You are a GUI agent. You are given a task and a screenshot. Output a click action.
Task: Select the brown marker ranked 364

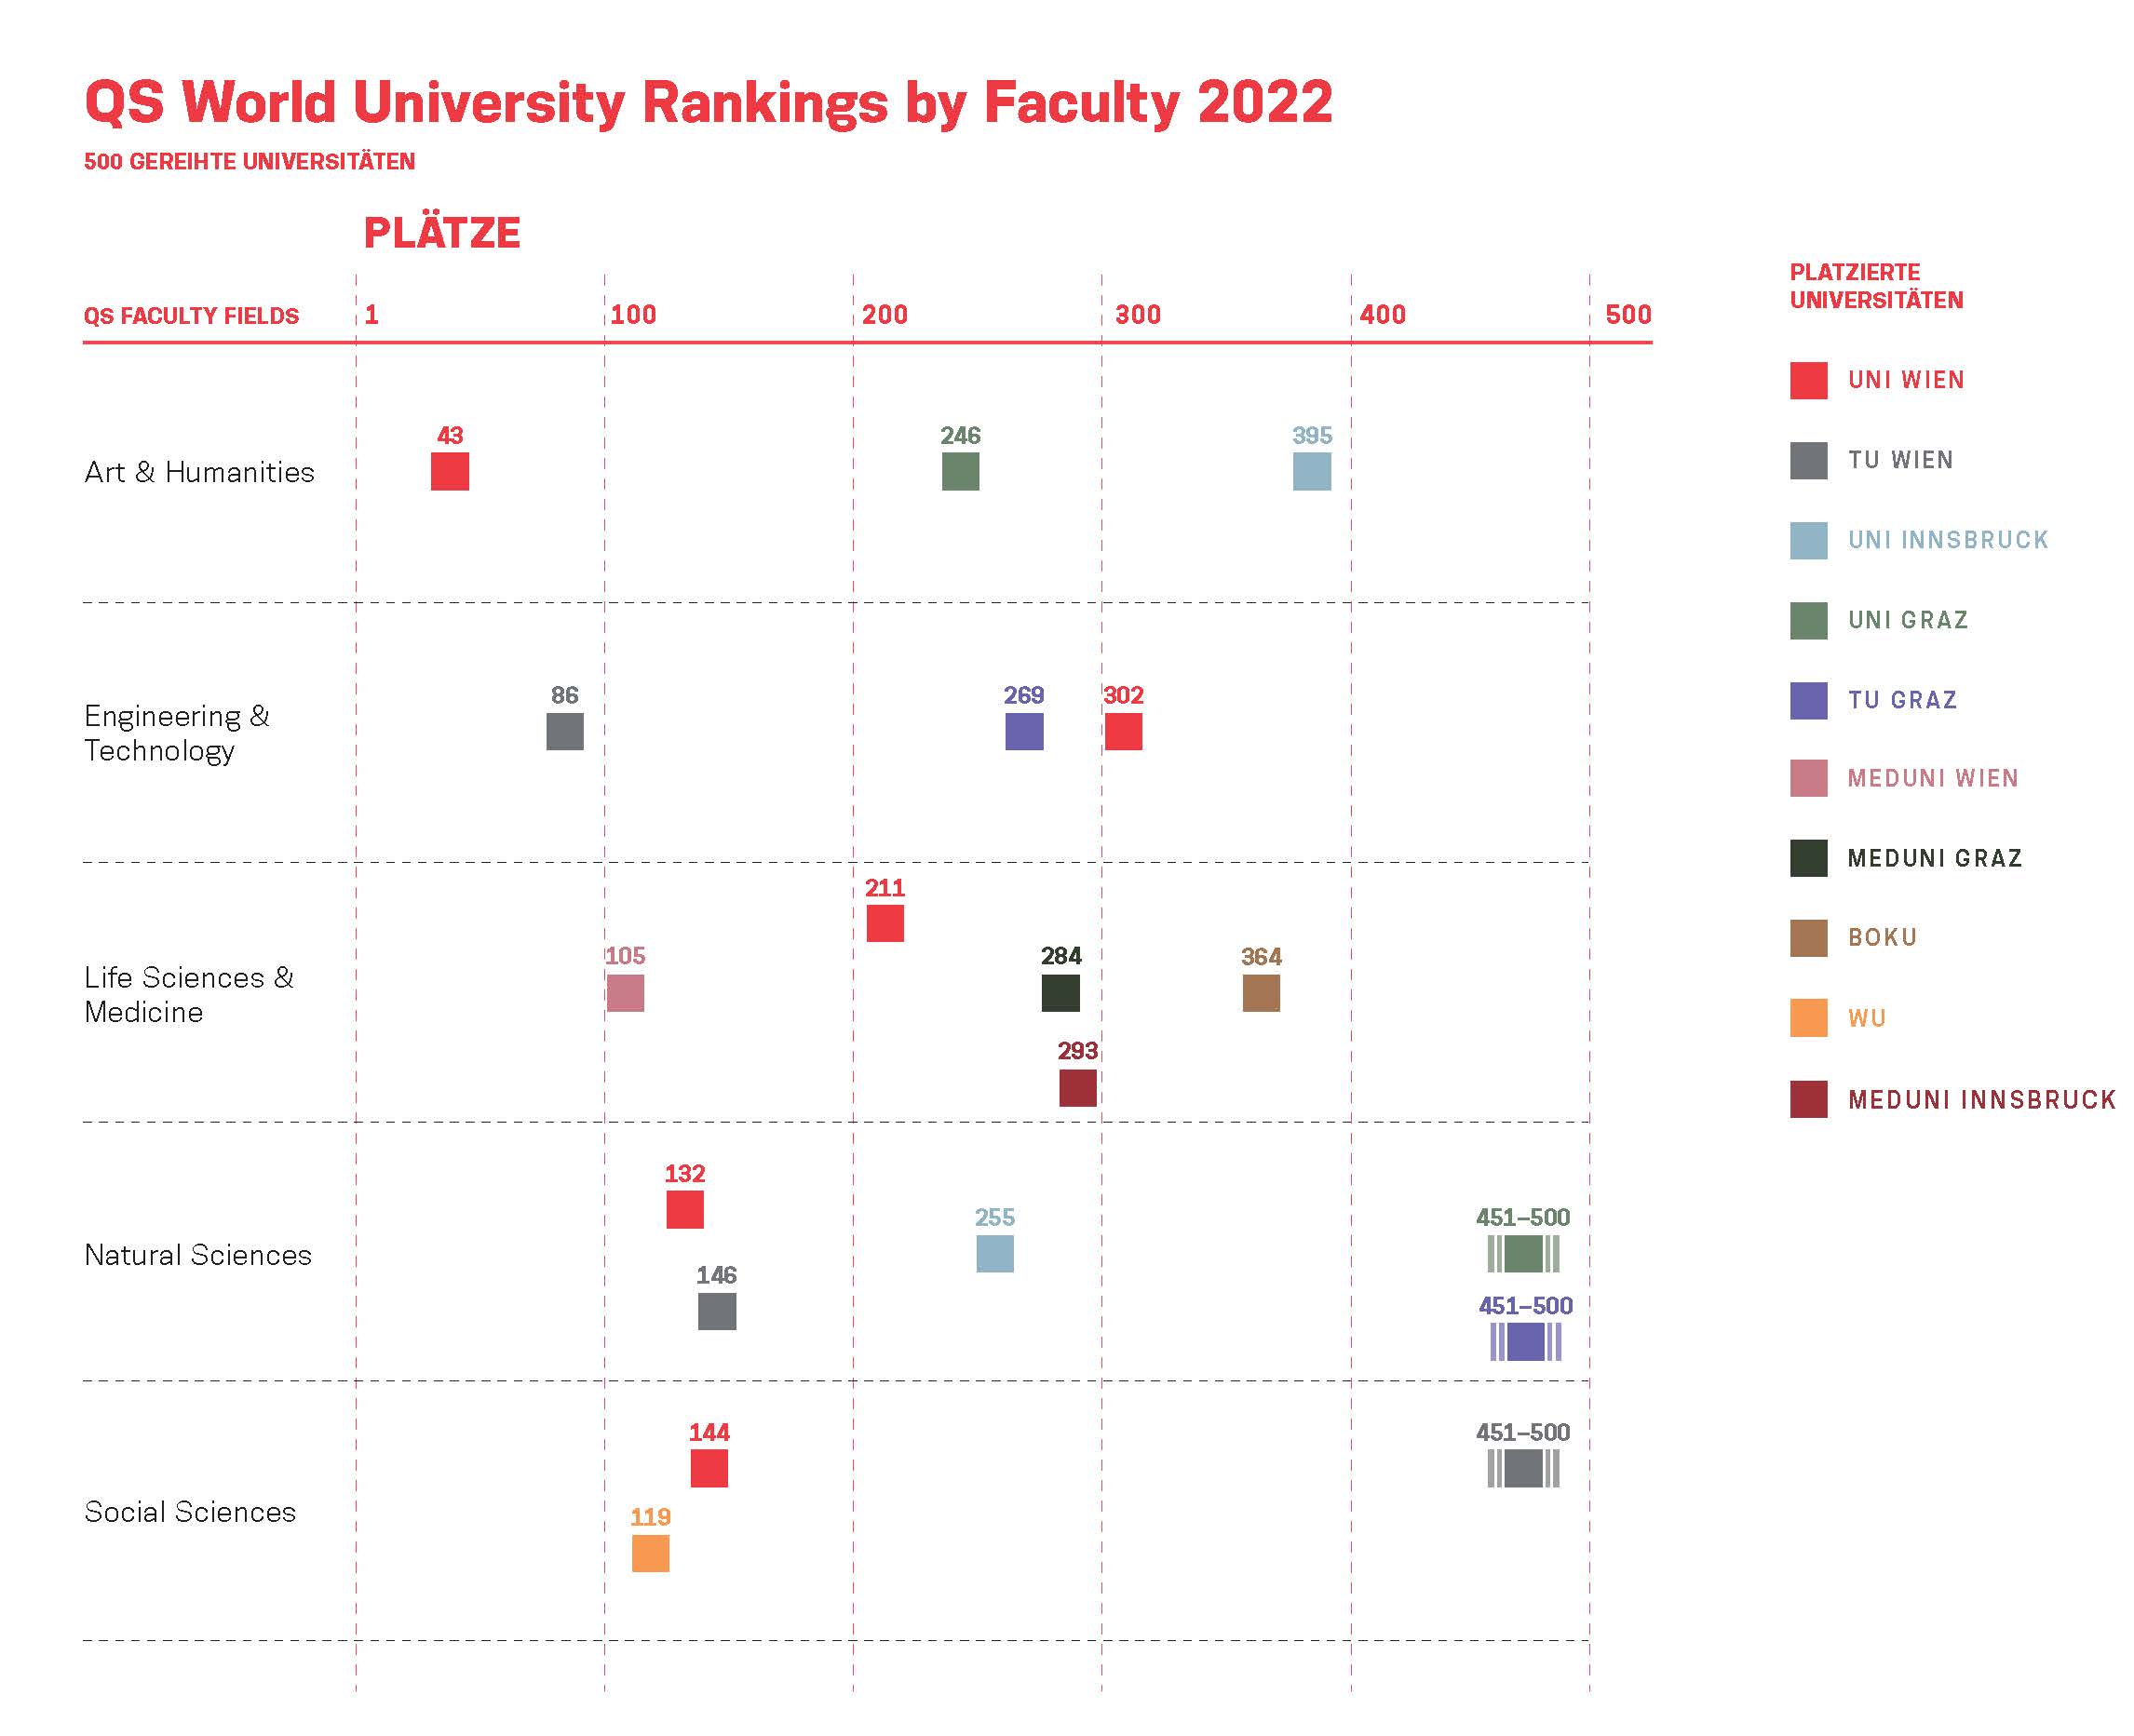click(x=1261, y=993)
